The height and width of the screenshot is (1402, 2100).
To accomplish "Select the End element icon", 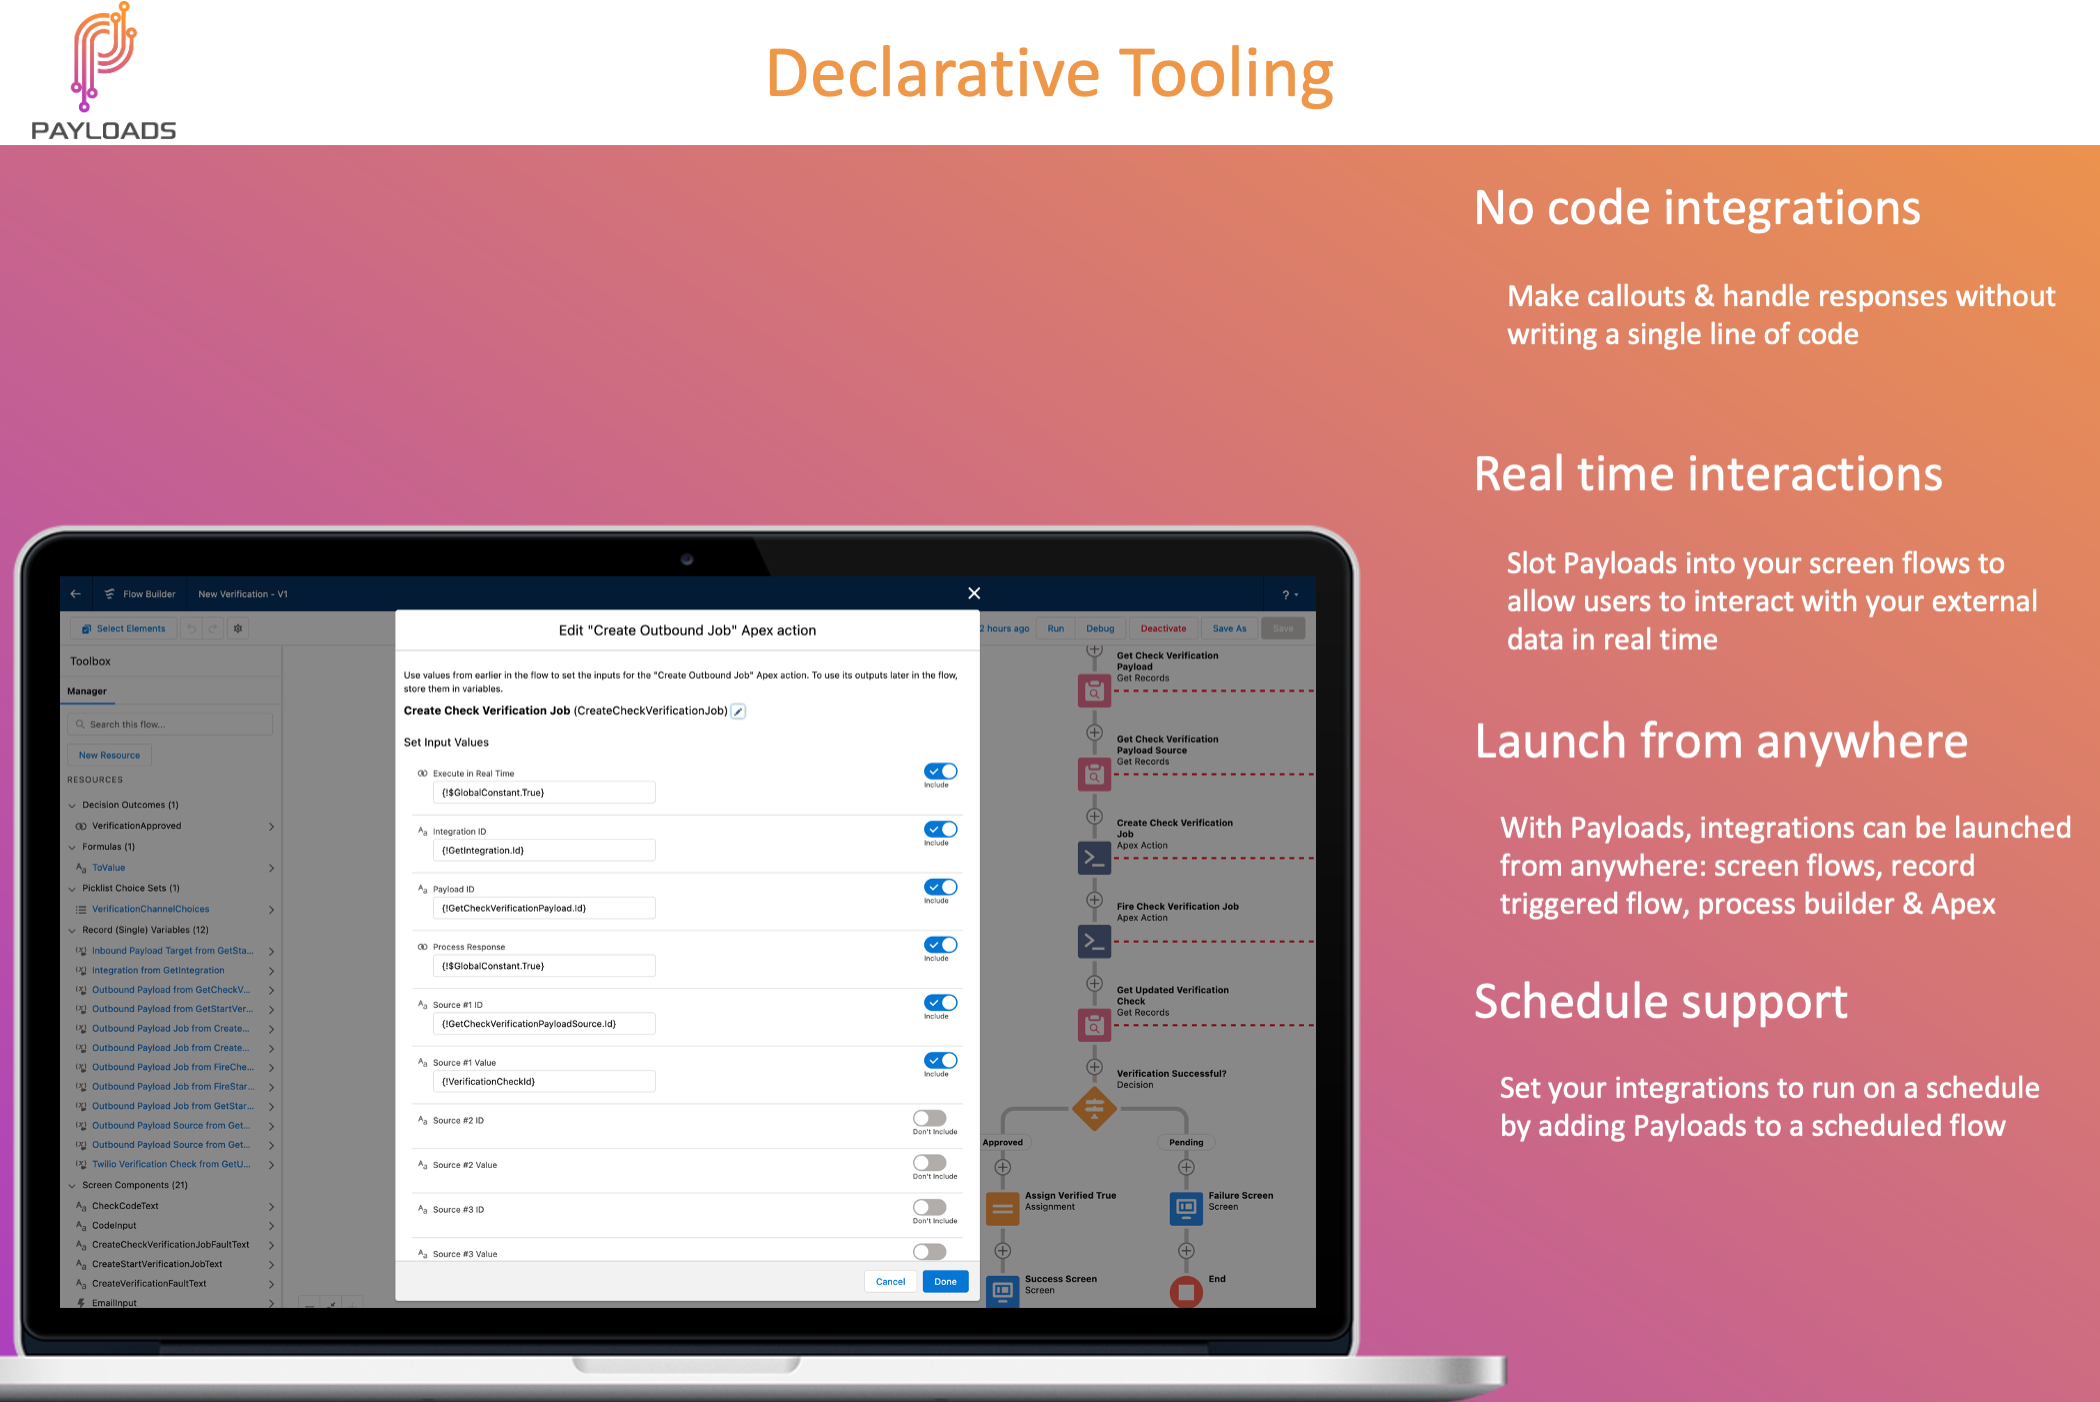I will click(1186, 1291).
